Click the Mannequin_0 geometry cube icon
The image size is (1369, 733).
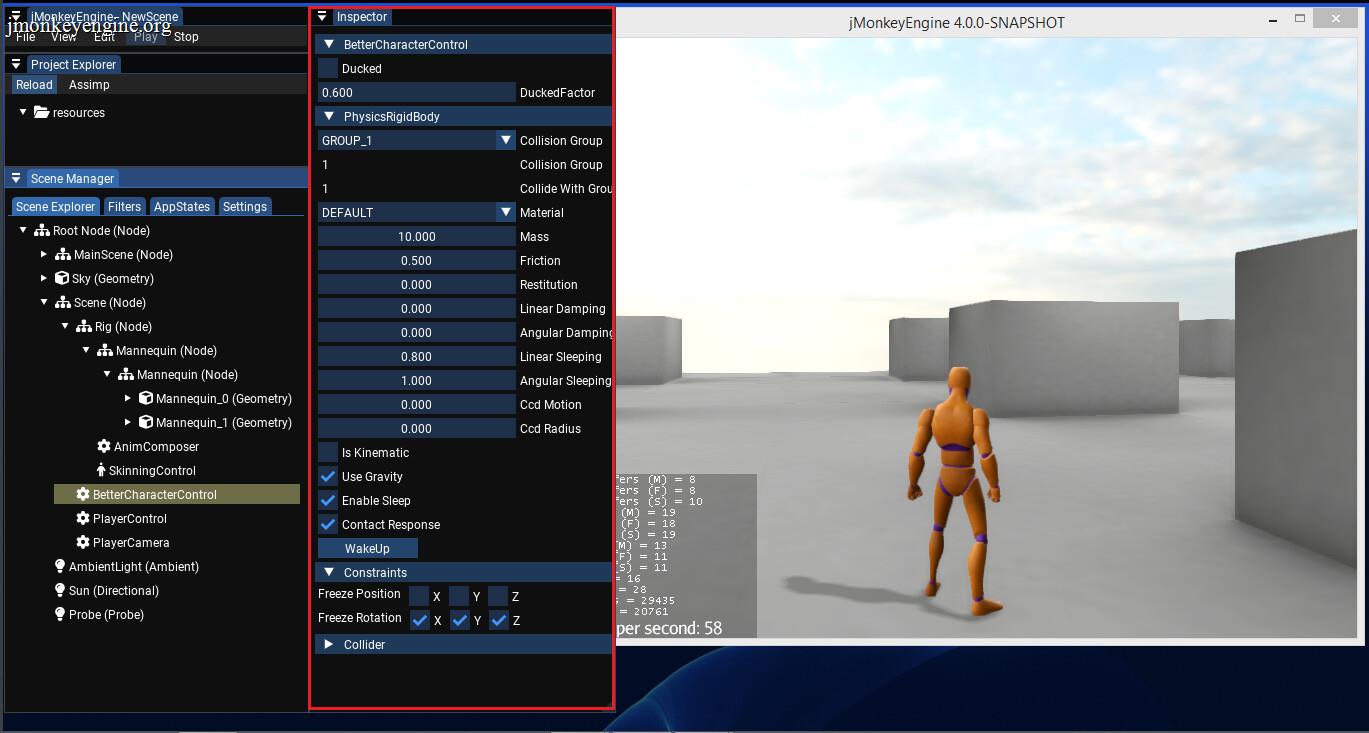pyautogui.click(x=145, y=398)
